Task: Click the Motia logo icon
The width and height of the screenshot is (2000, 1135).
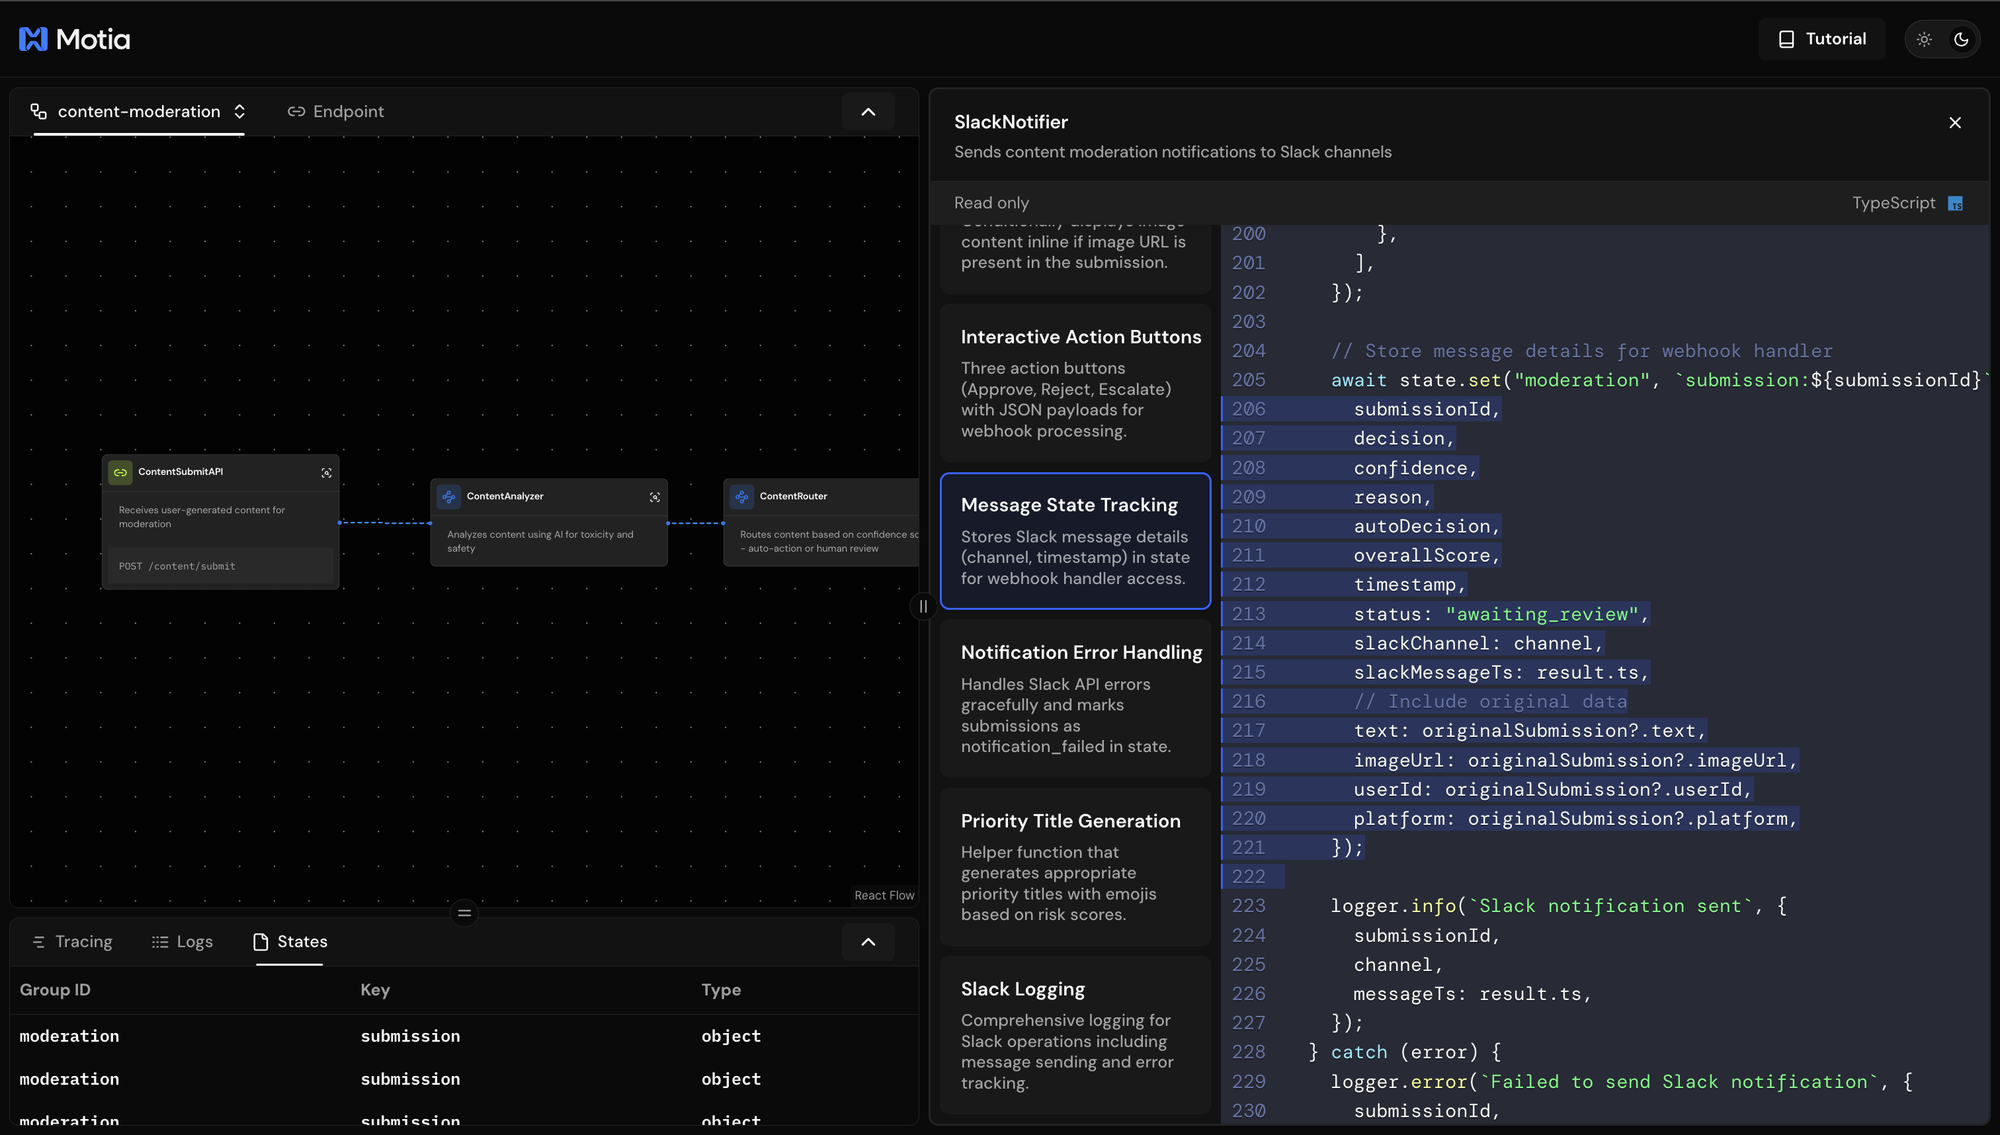Action: (33, 39)
